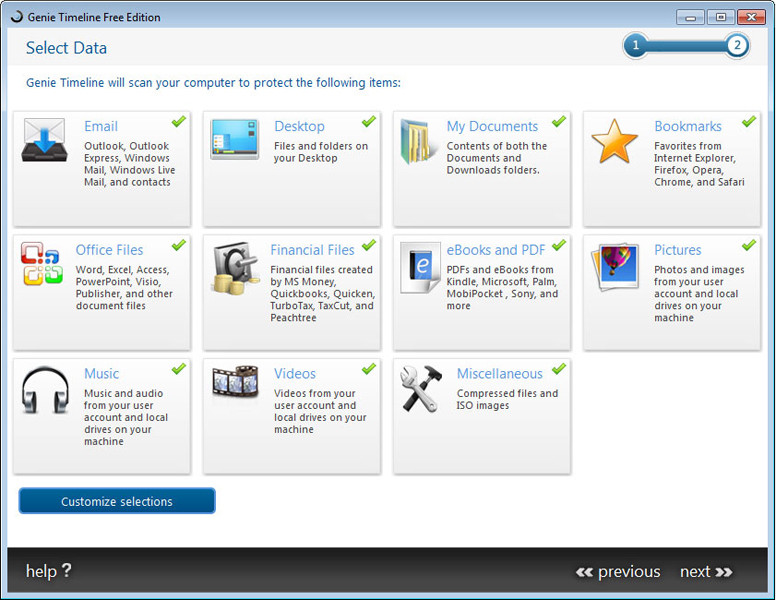Image resolution: width=776 pixels, height=600 pixels.
Task: Click the Videos heading
Action: (295, 374)
